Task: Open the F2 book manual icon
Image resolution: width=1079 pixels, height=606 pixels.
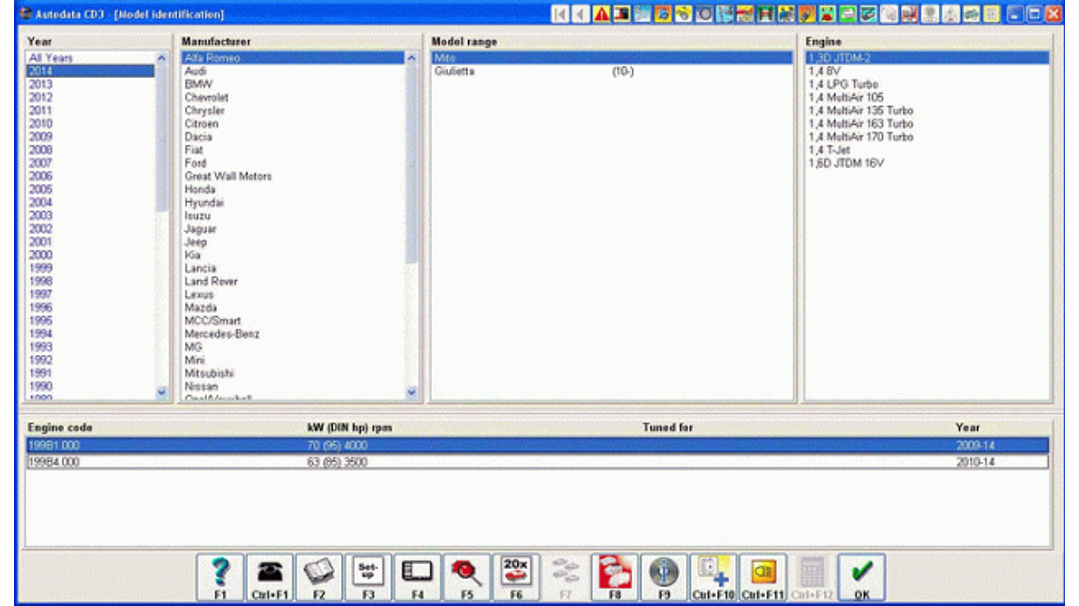Action: coord(319,577)
